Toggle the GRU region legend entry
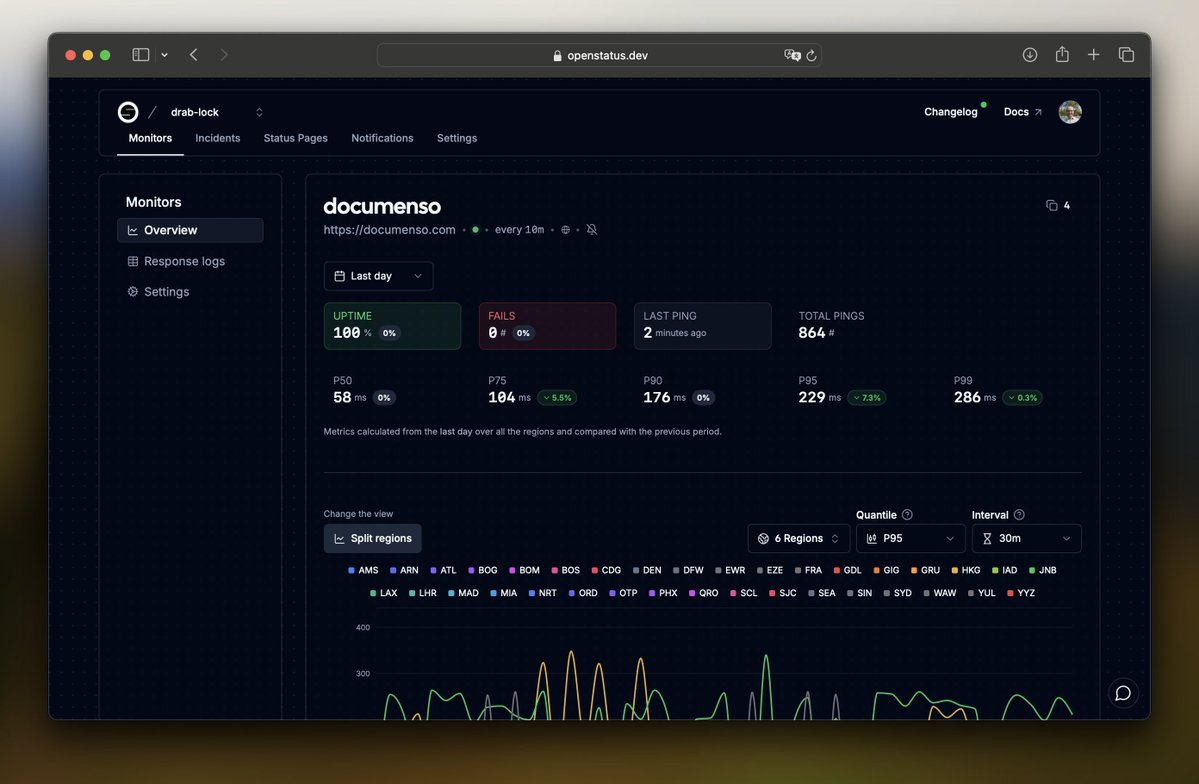The image size is (1199, 784). point(925,570)
